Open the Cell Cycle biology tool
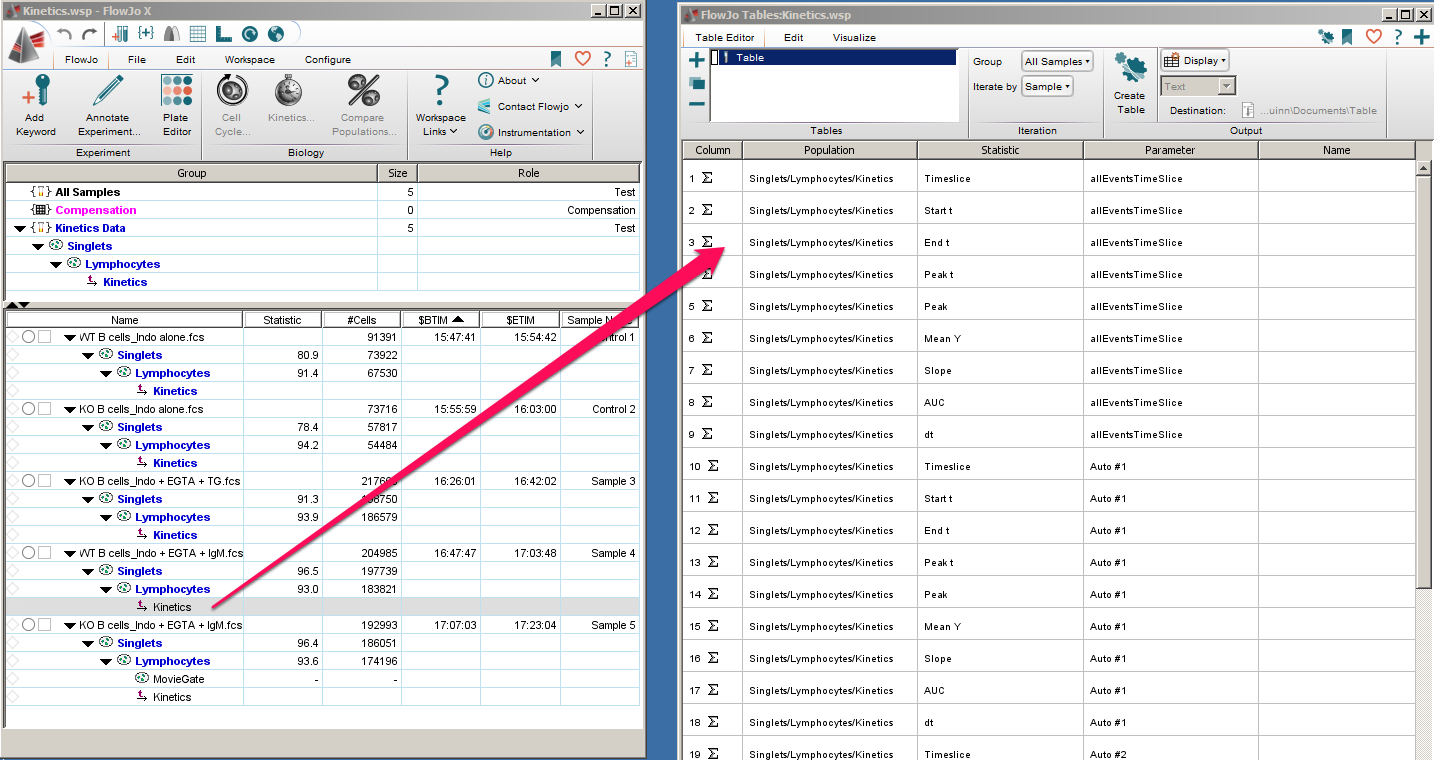 (x=232, y=106)
